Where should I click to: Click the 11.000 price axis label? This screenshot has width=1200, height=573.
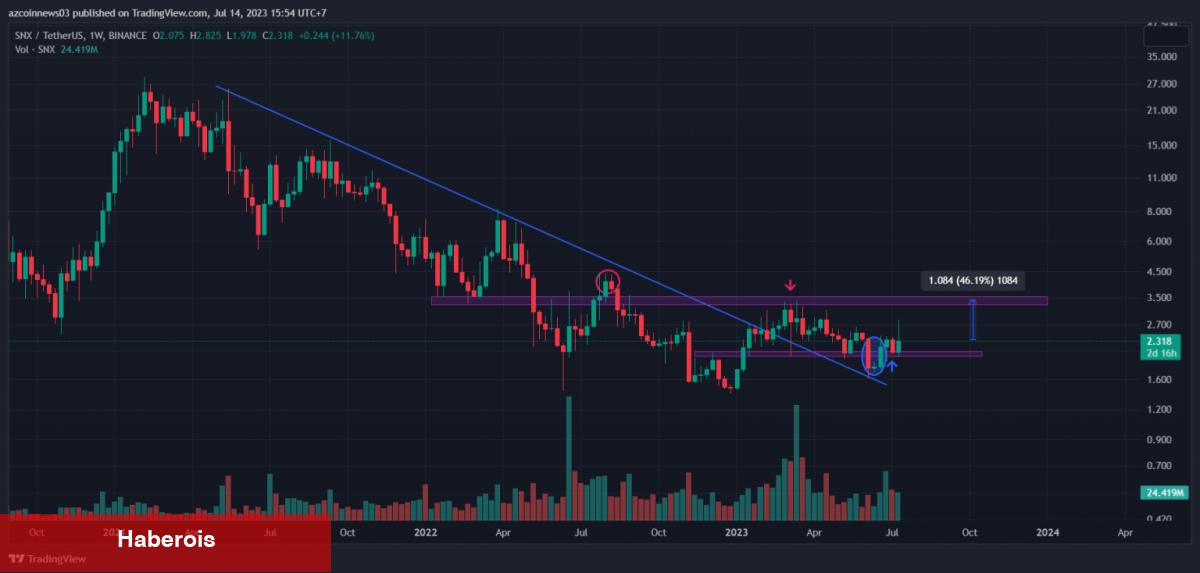coord(1161,178)
